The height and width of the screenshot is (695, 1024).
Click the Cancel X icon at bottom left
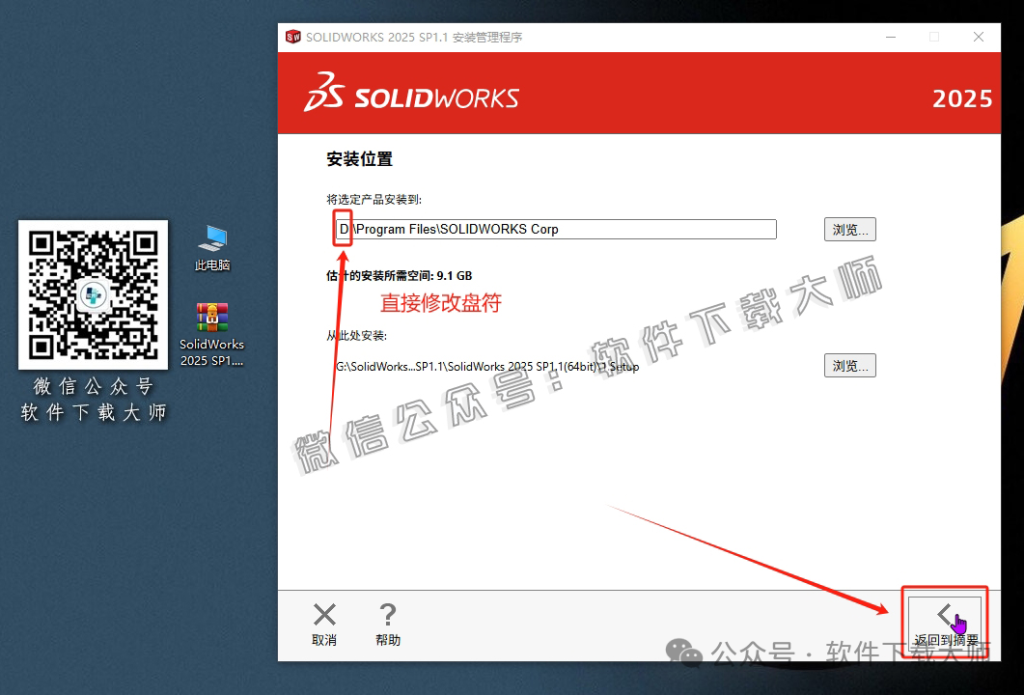pyautogui.click(x=324, y=615)
